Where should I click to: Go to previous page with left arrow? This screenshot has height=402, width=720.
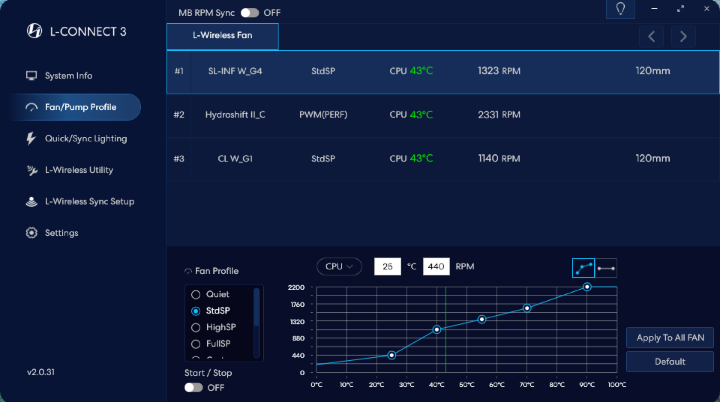click(x=651, y=36)
